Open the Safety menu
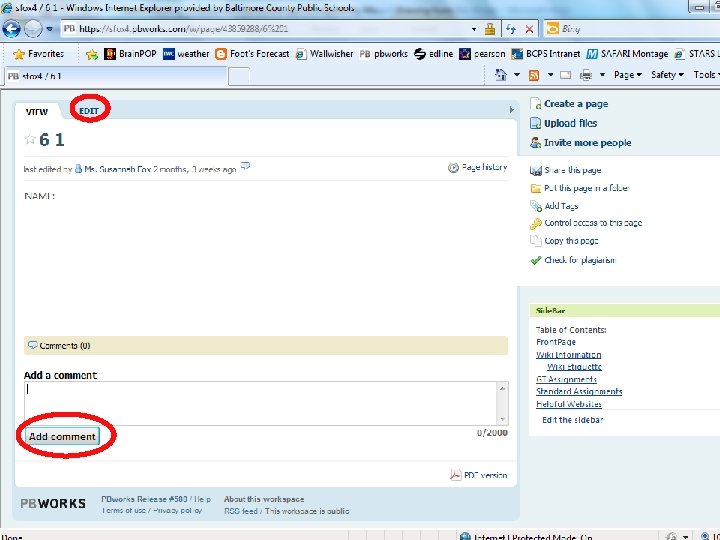Screen dimensions: 720x540 (667, 75)
